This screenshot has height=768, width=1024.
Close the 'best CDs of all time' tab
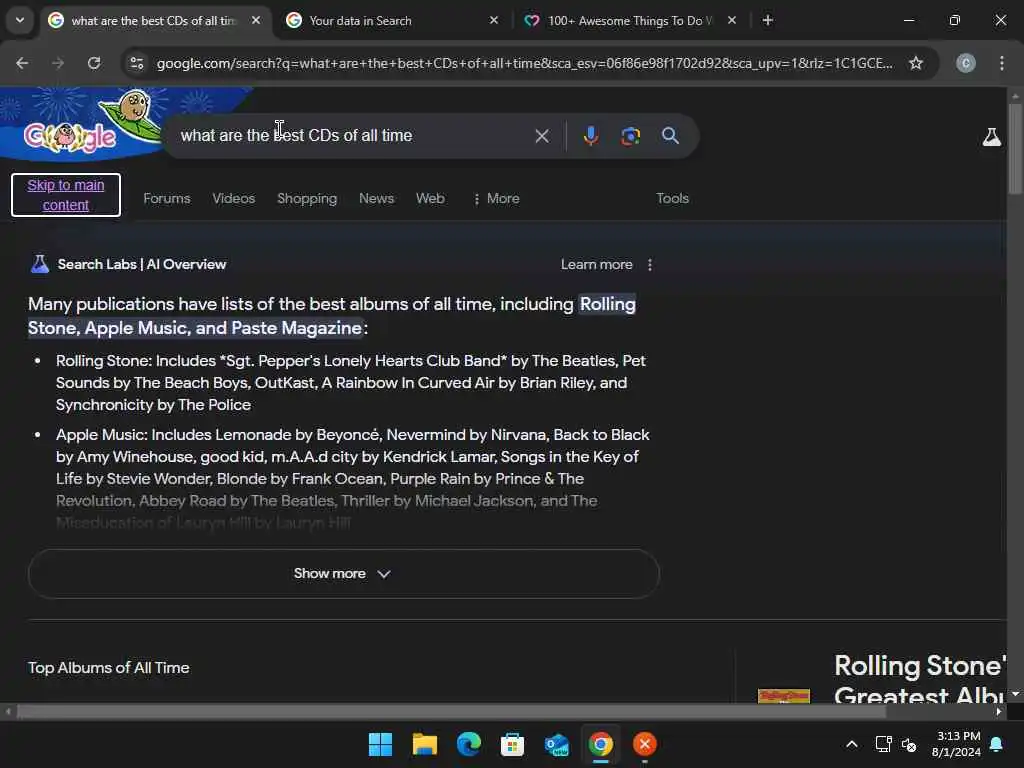coord(256,21)
